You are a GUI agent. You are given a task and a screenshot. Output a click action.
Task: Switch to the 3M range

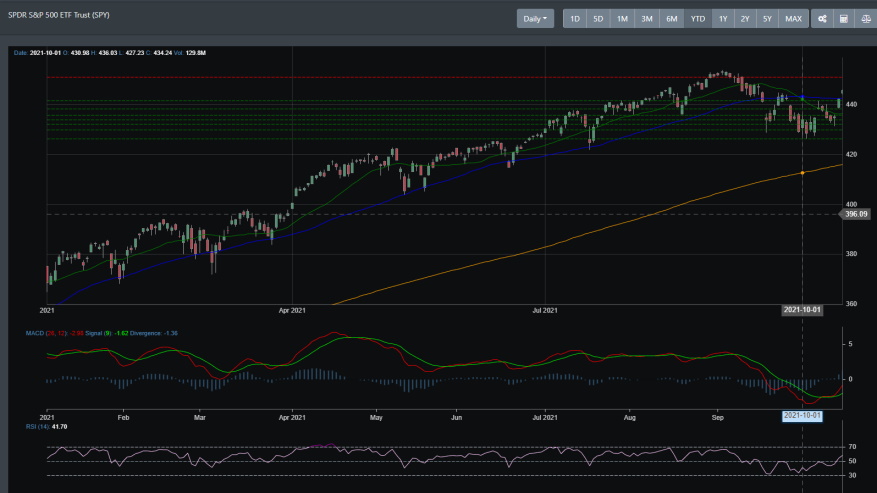coord(647,18)
